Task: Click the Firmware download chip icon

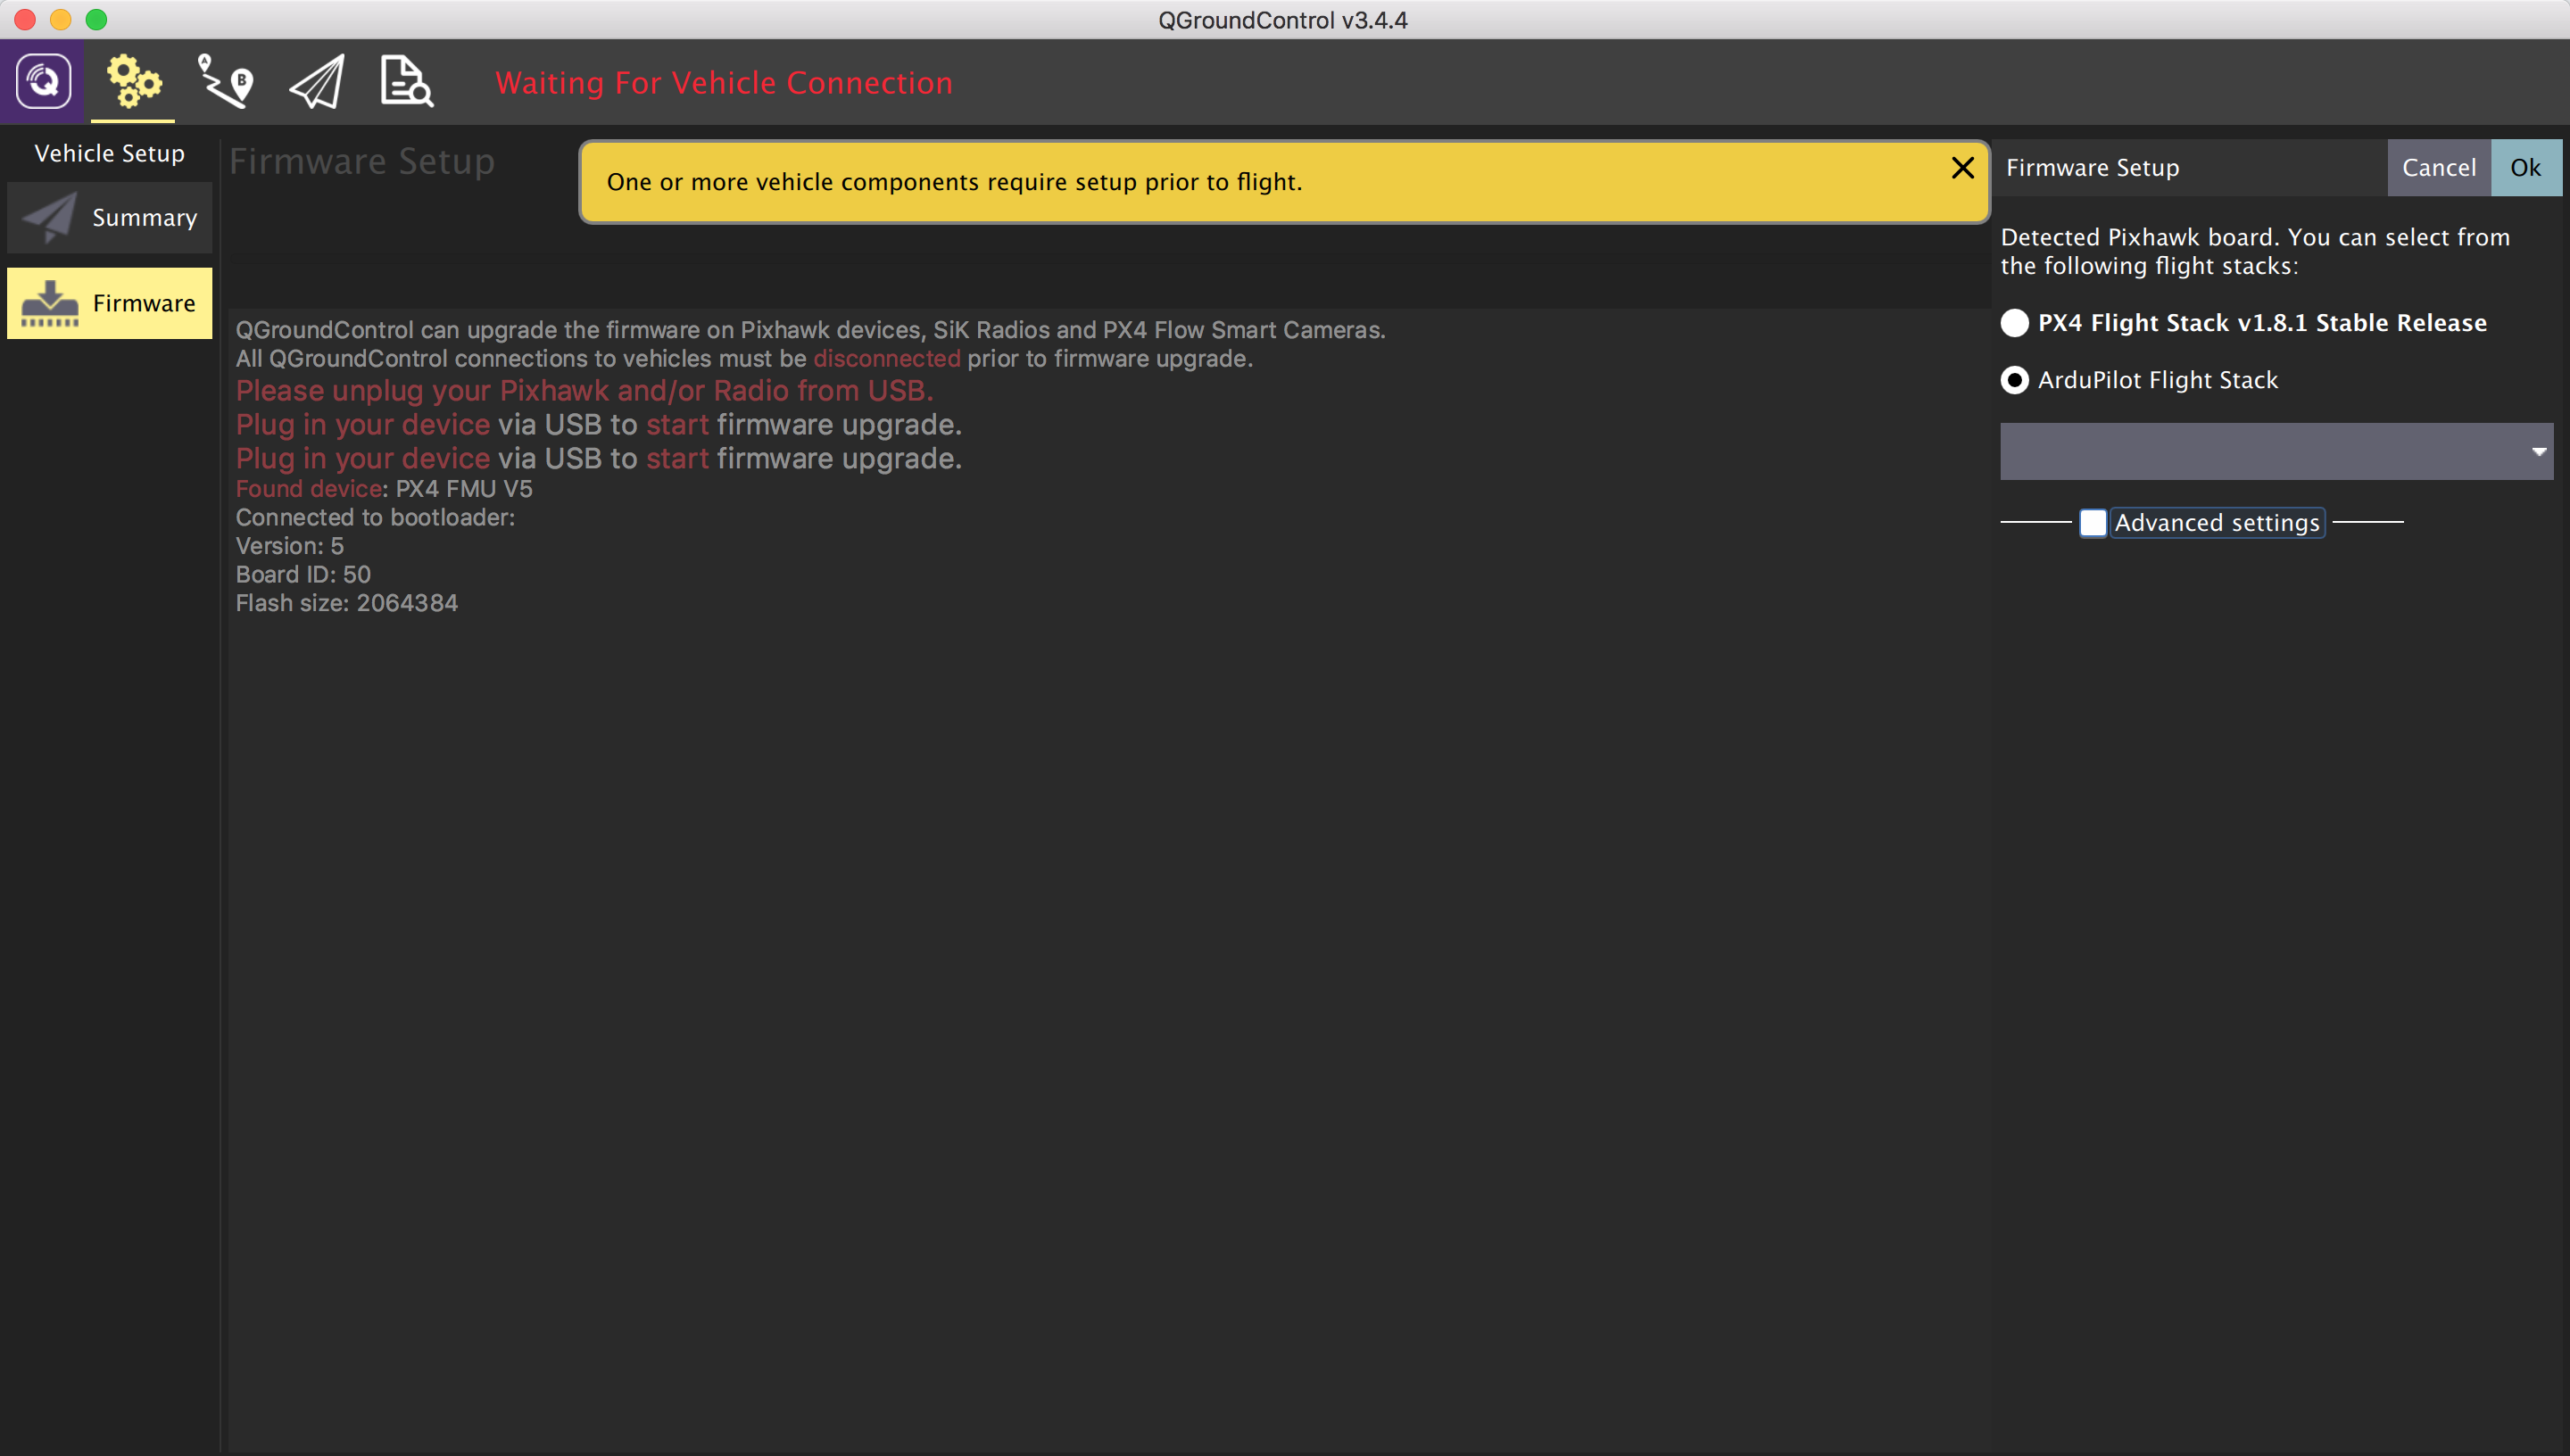Action: point(49,303)
